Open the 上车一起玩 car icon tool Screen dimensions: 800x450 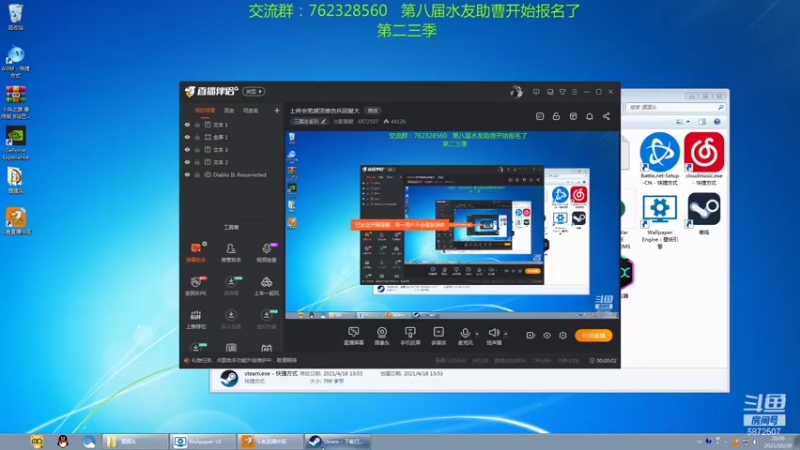(266, 286)
